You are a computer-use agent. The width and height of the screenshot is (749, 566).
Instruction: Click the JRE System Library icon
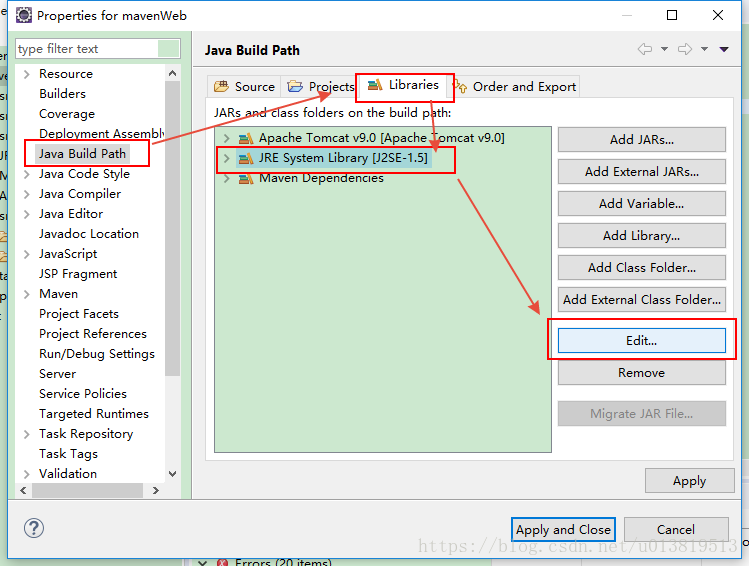[x=246, y=158]
